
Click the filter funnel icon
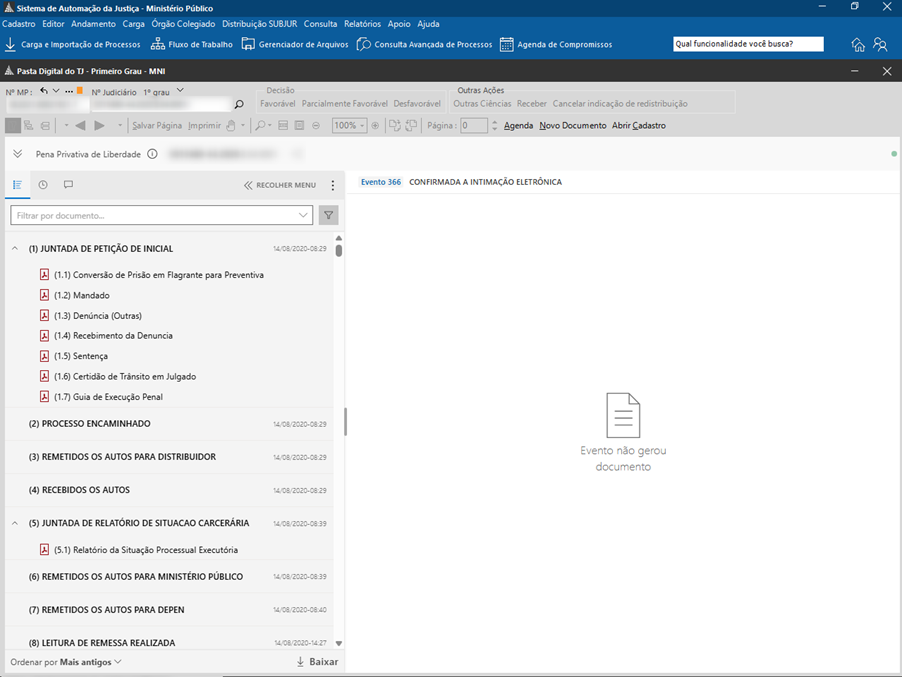[x=328, y=215]
